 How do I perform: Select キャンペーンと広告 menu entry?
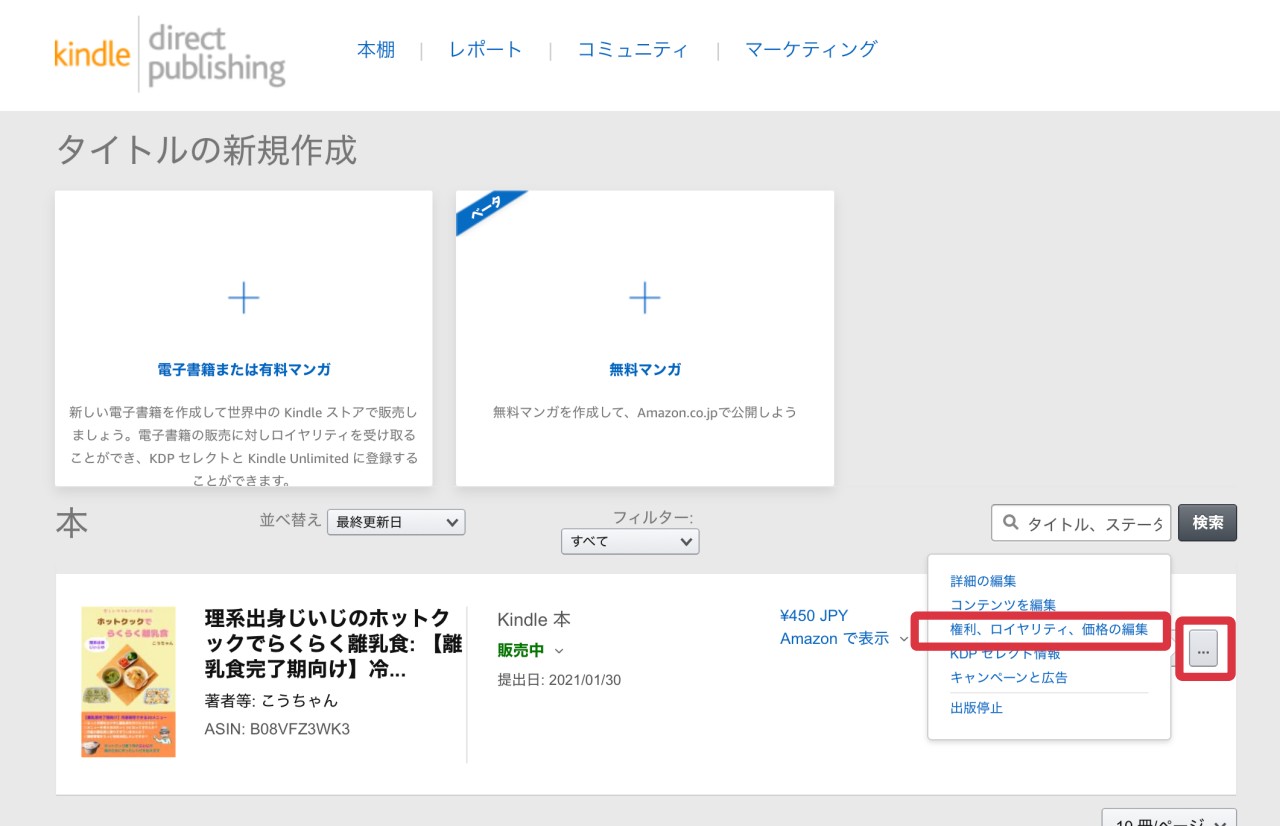1009,678
